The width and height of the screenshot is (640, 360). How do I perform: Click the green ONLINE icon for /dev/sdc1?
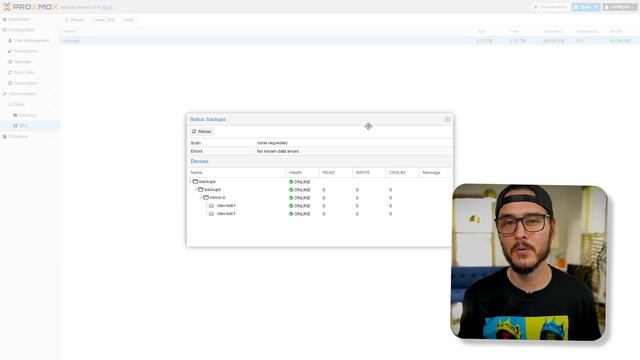(291, 214)
